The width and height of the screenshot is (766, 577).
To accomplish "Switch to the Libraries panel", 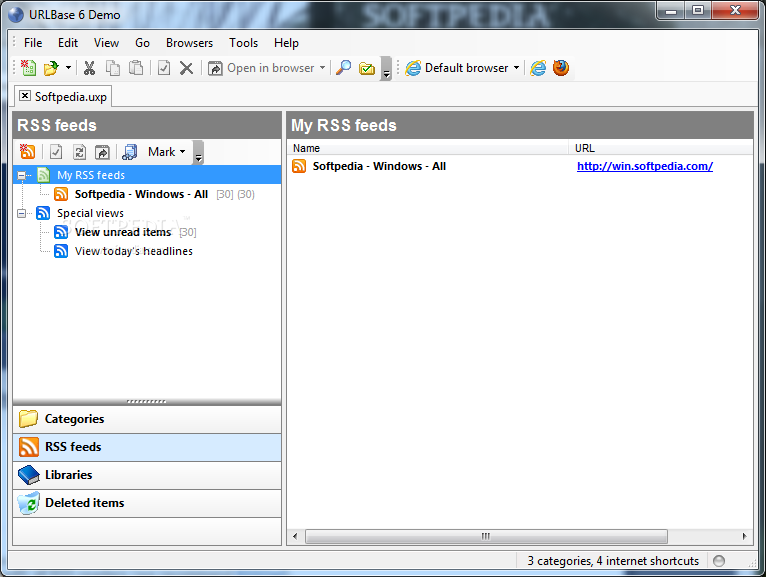I will coord(147,475).
